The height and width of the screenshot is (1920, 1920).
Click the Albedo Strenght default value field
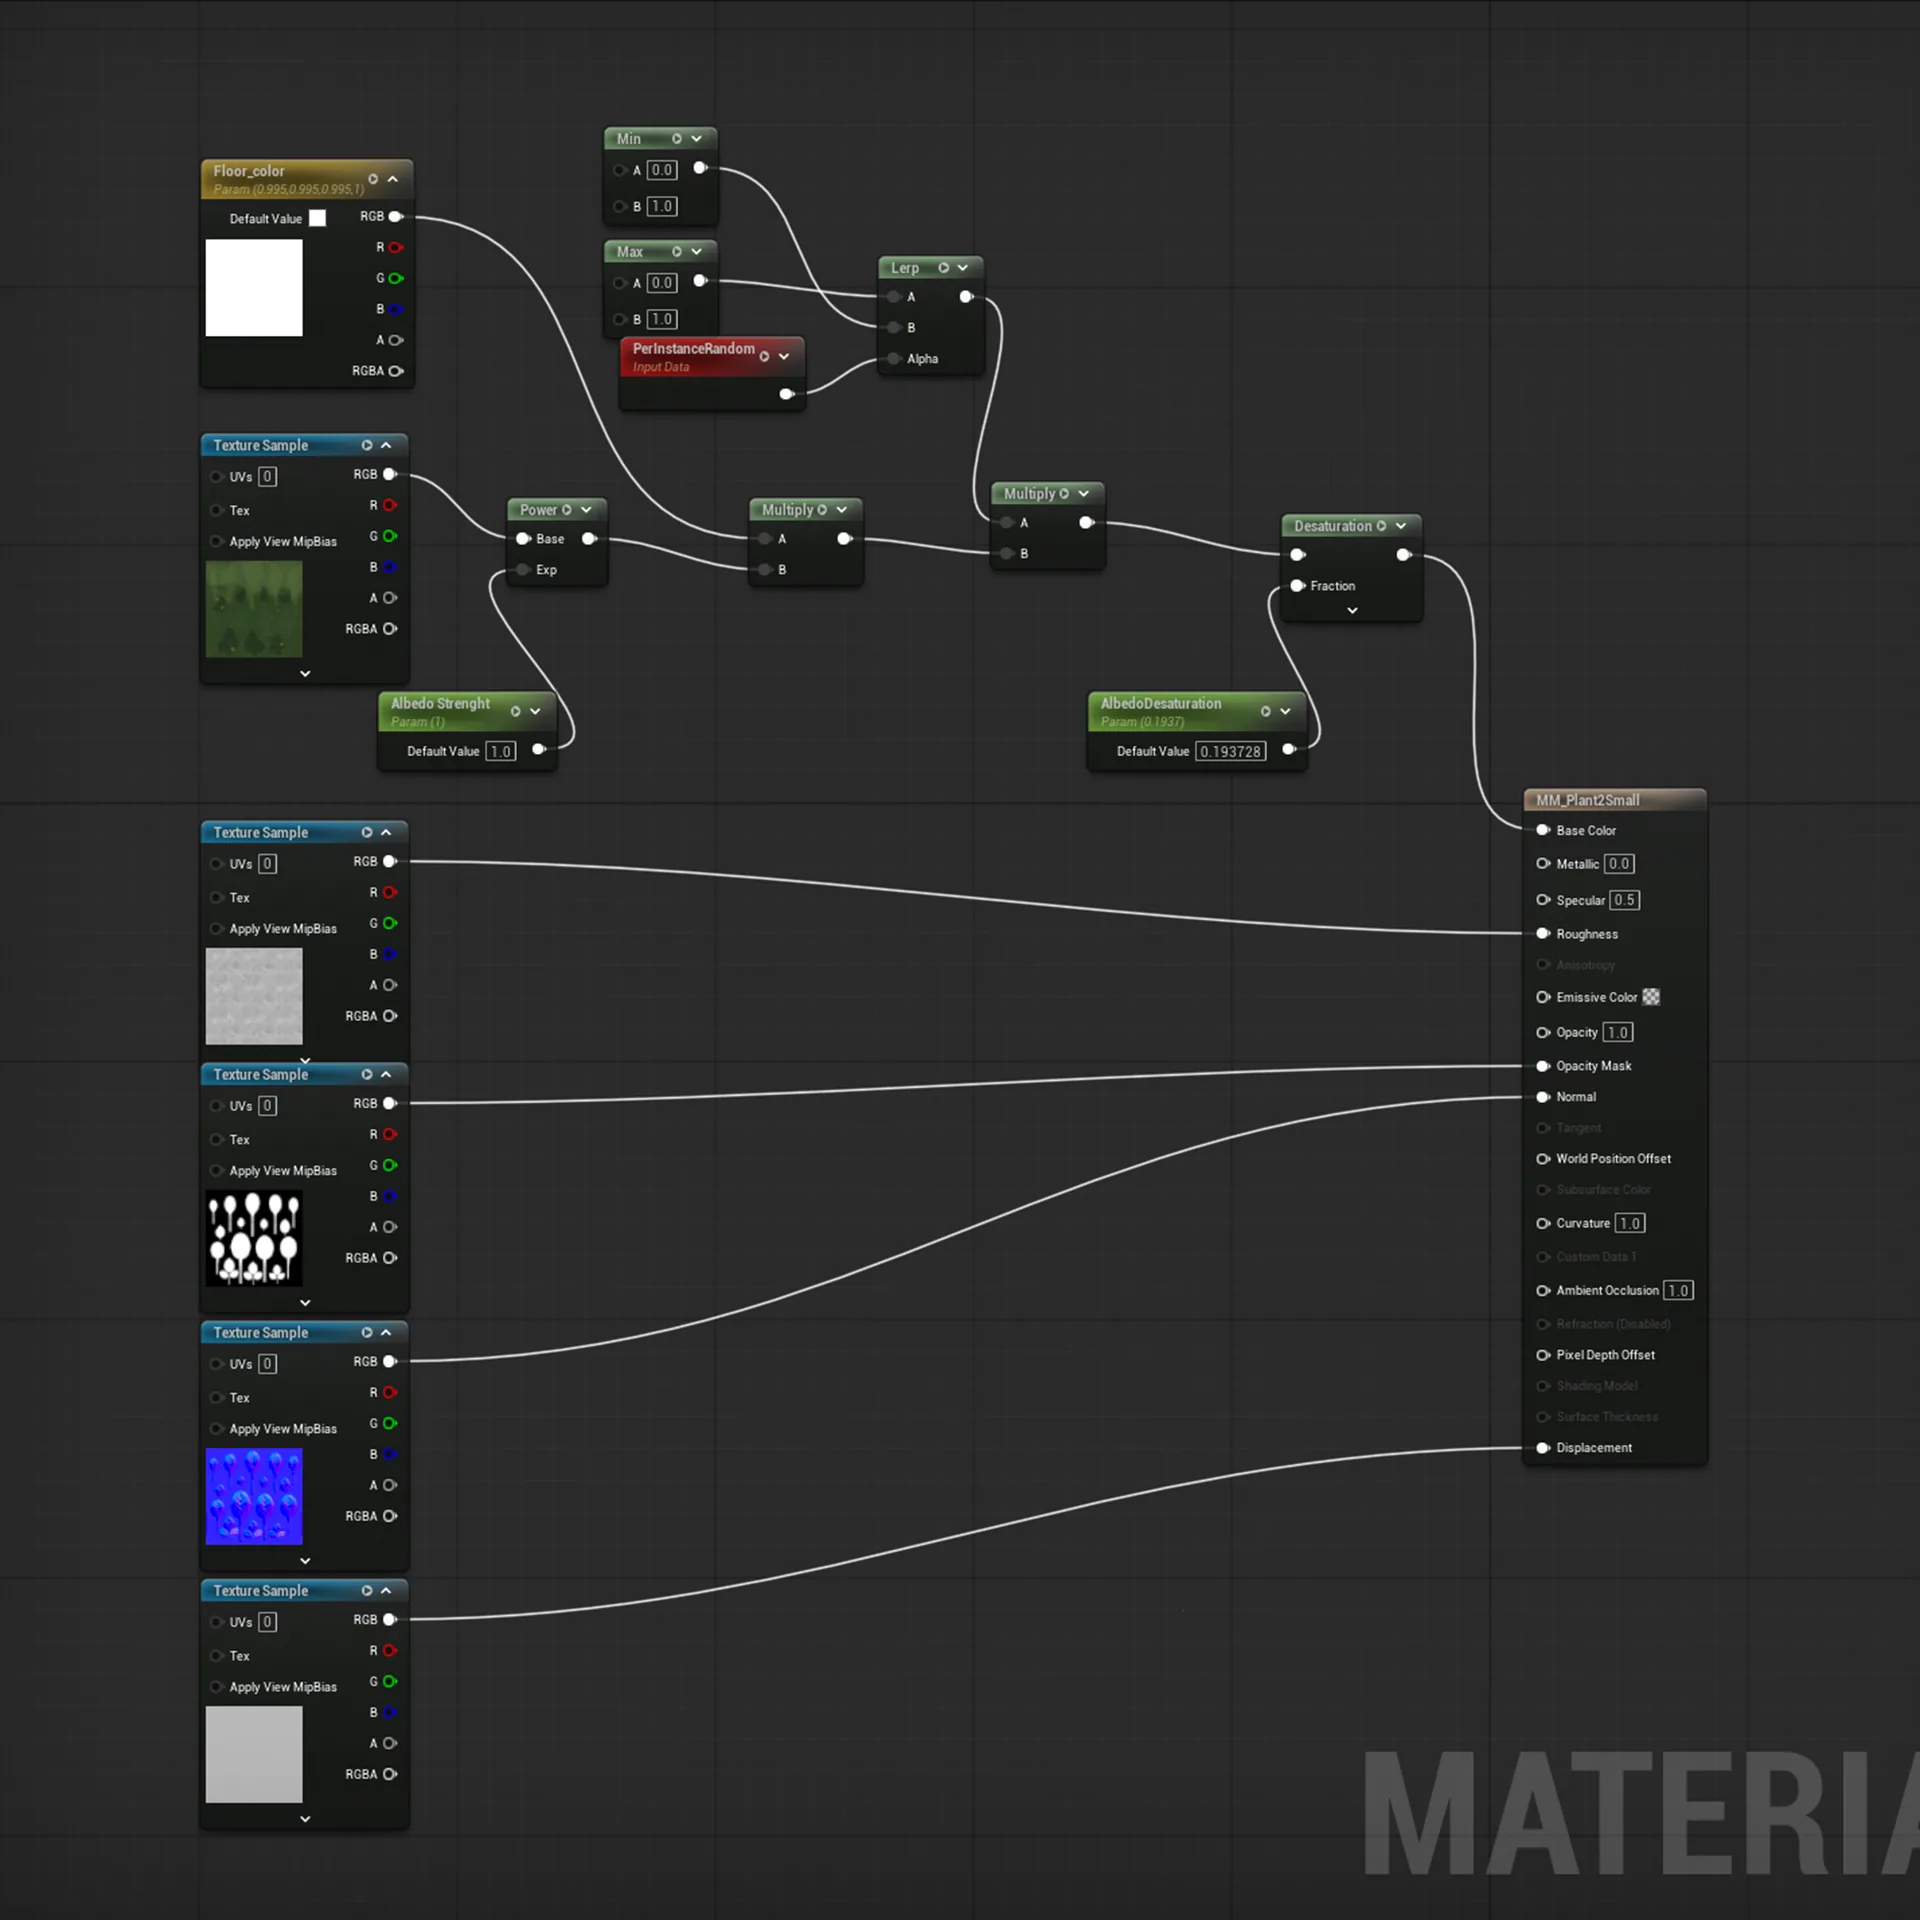tap(501, 752)
